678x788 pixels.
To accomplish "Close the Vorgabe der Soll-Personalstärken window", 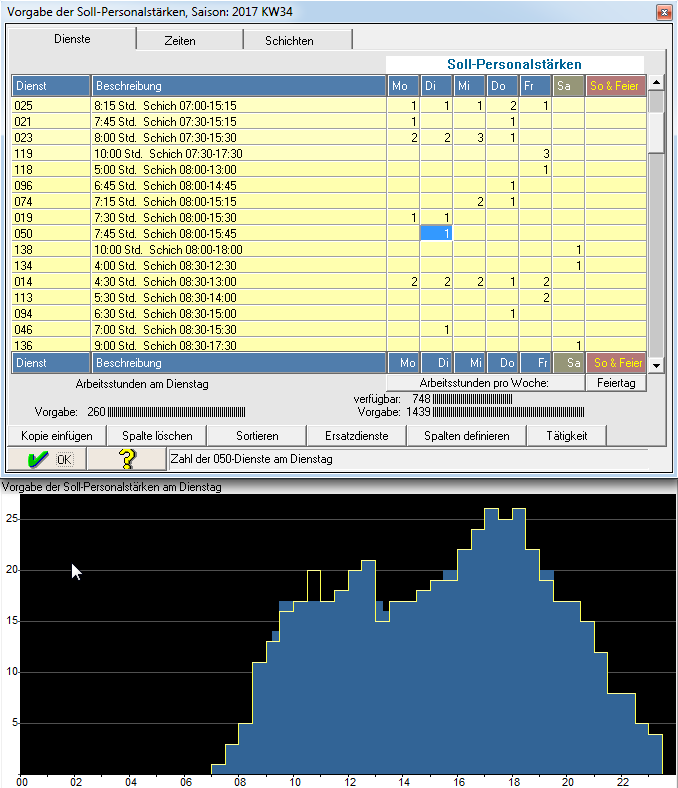I will tap(662, 12).
